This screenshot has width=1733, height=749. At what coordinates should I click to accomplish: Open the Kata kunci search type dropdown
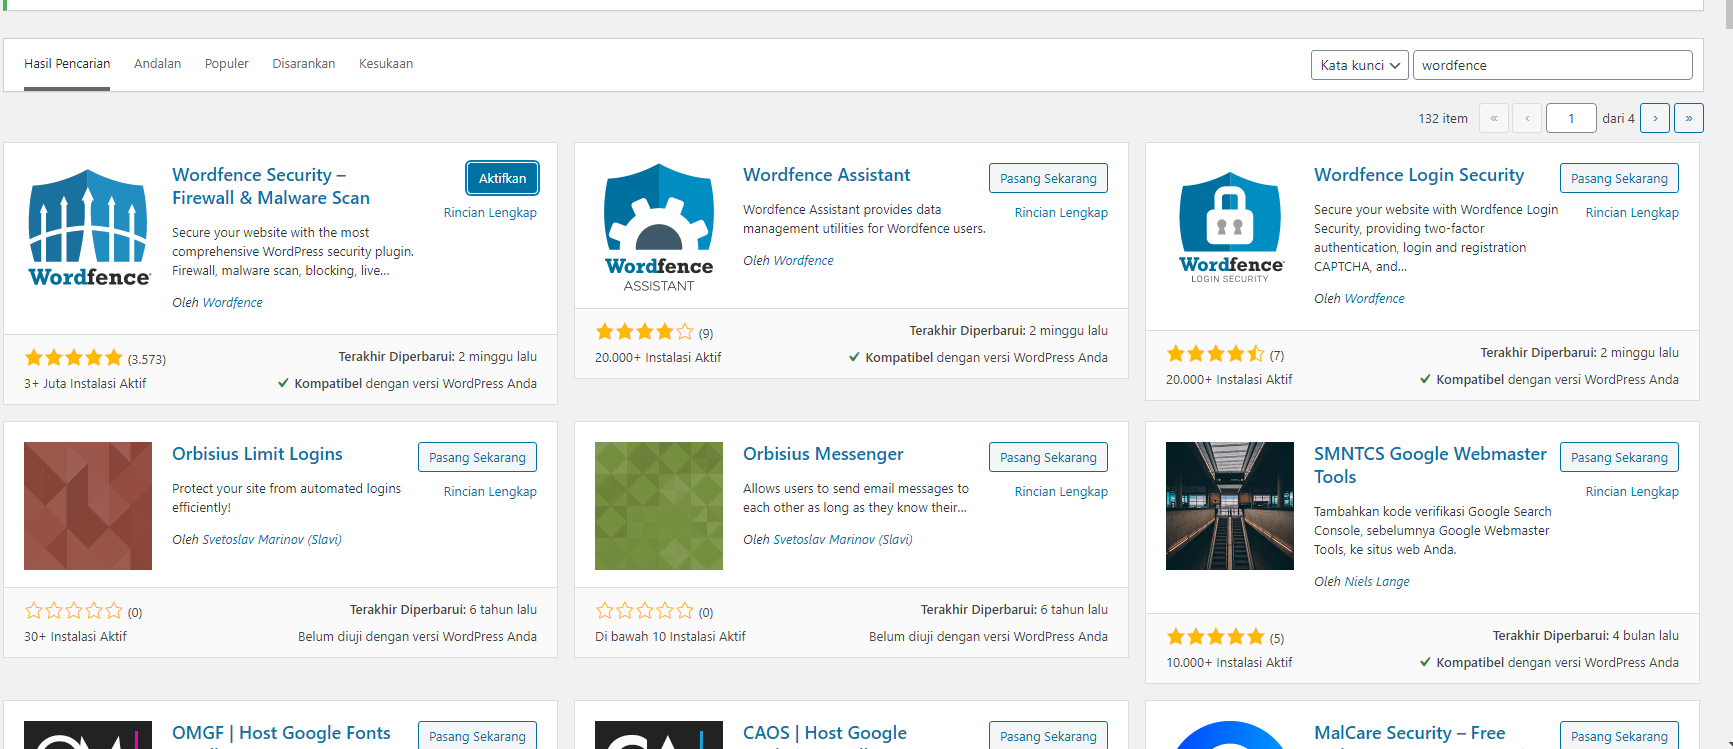1360,65
